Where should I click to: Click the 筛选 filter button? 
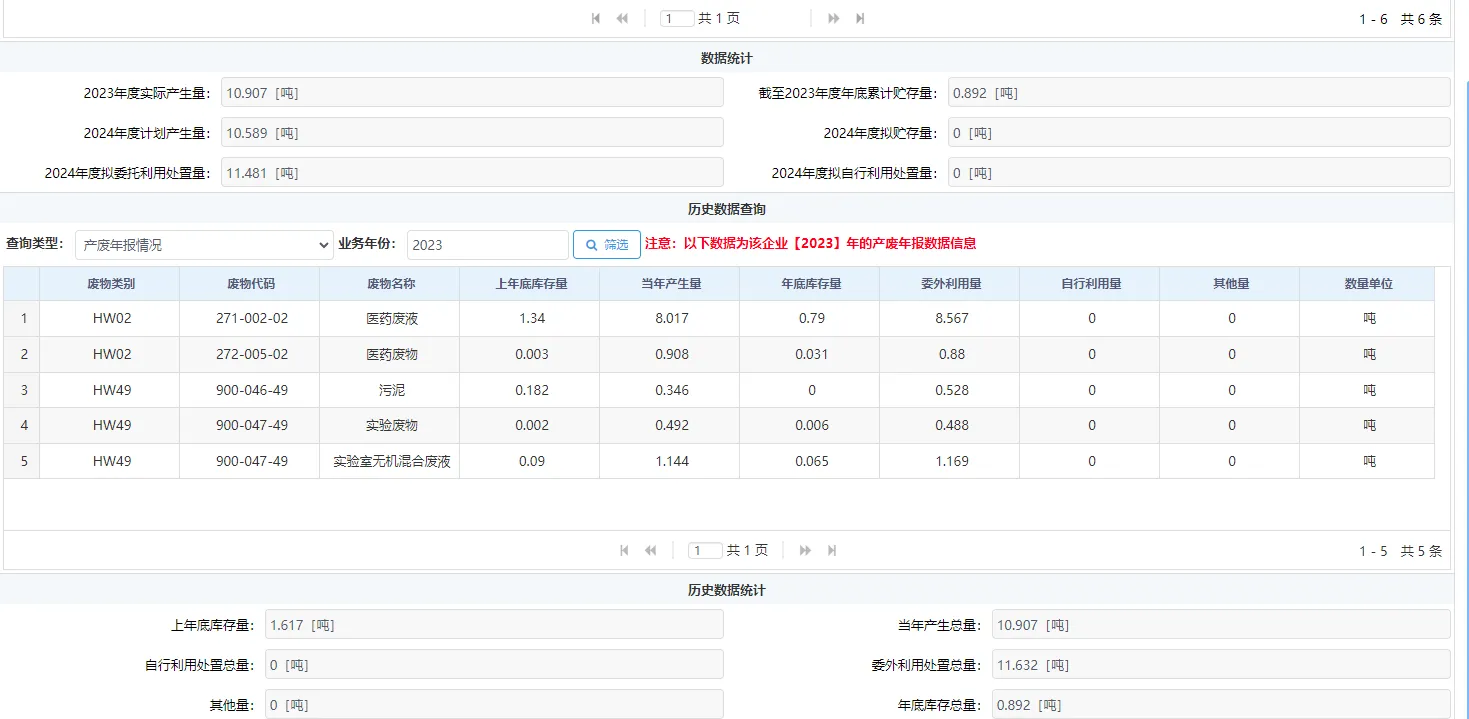(607, 244)
